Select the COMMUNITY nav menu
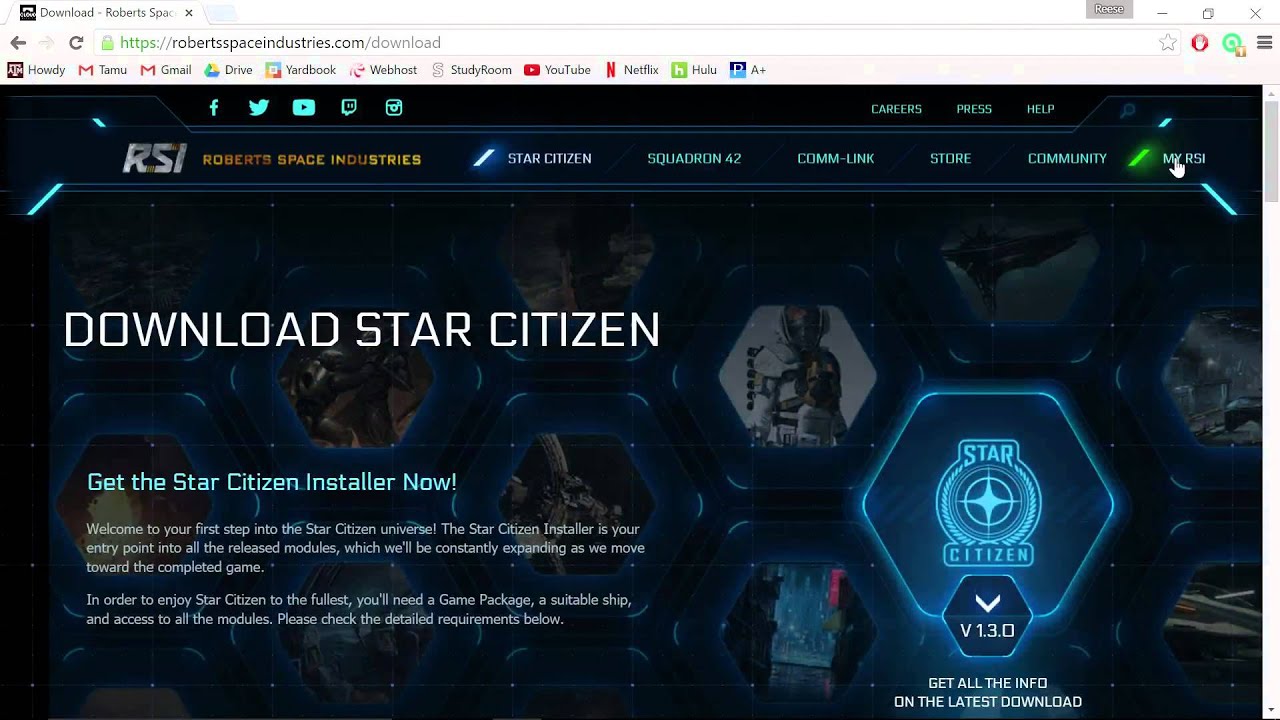The height and width of the screenshot is (720, 1280). pyautogui.click(x=1067, y=158)
